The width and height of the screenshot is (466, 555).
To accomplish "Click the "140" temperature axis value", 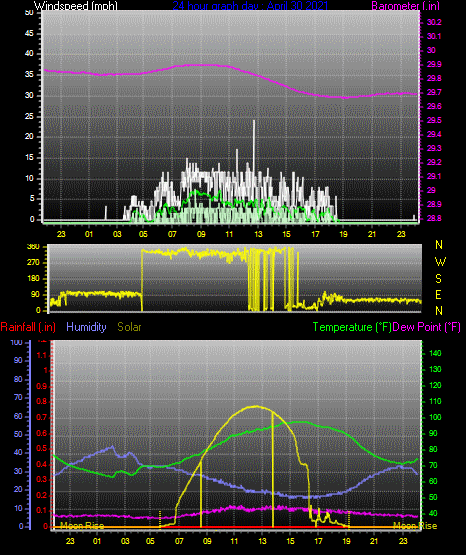I will click(x=435, y=353).
